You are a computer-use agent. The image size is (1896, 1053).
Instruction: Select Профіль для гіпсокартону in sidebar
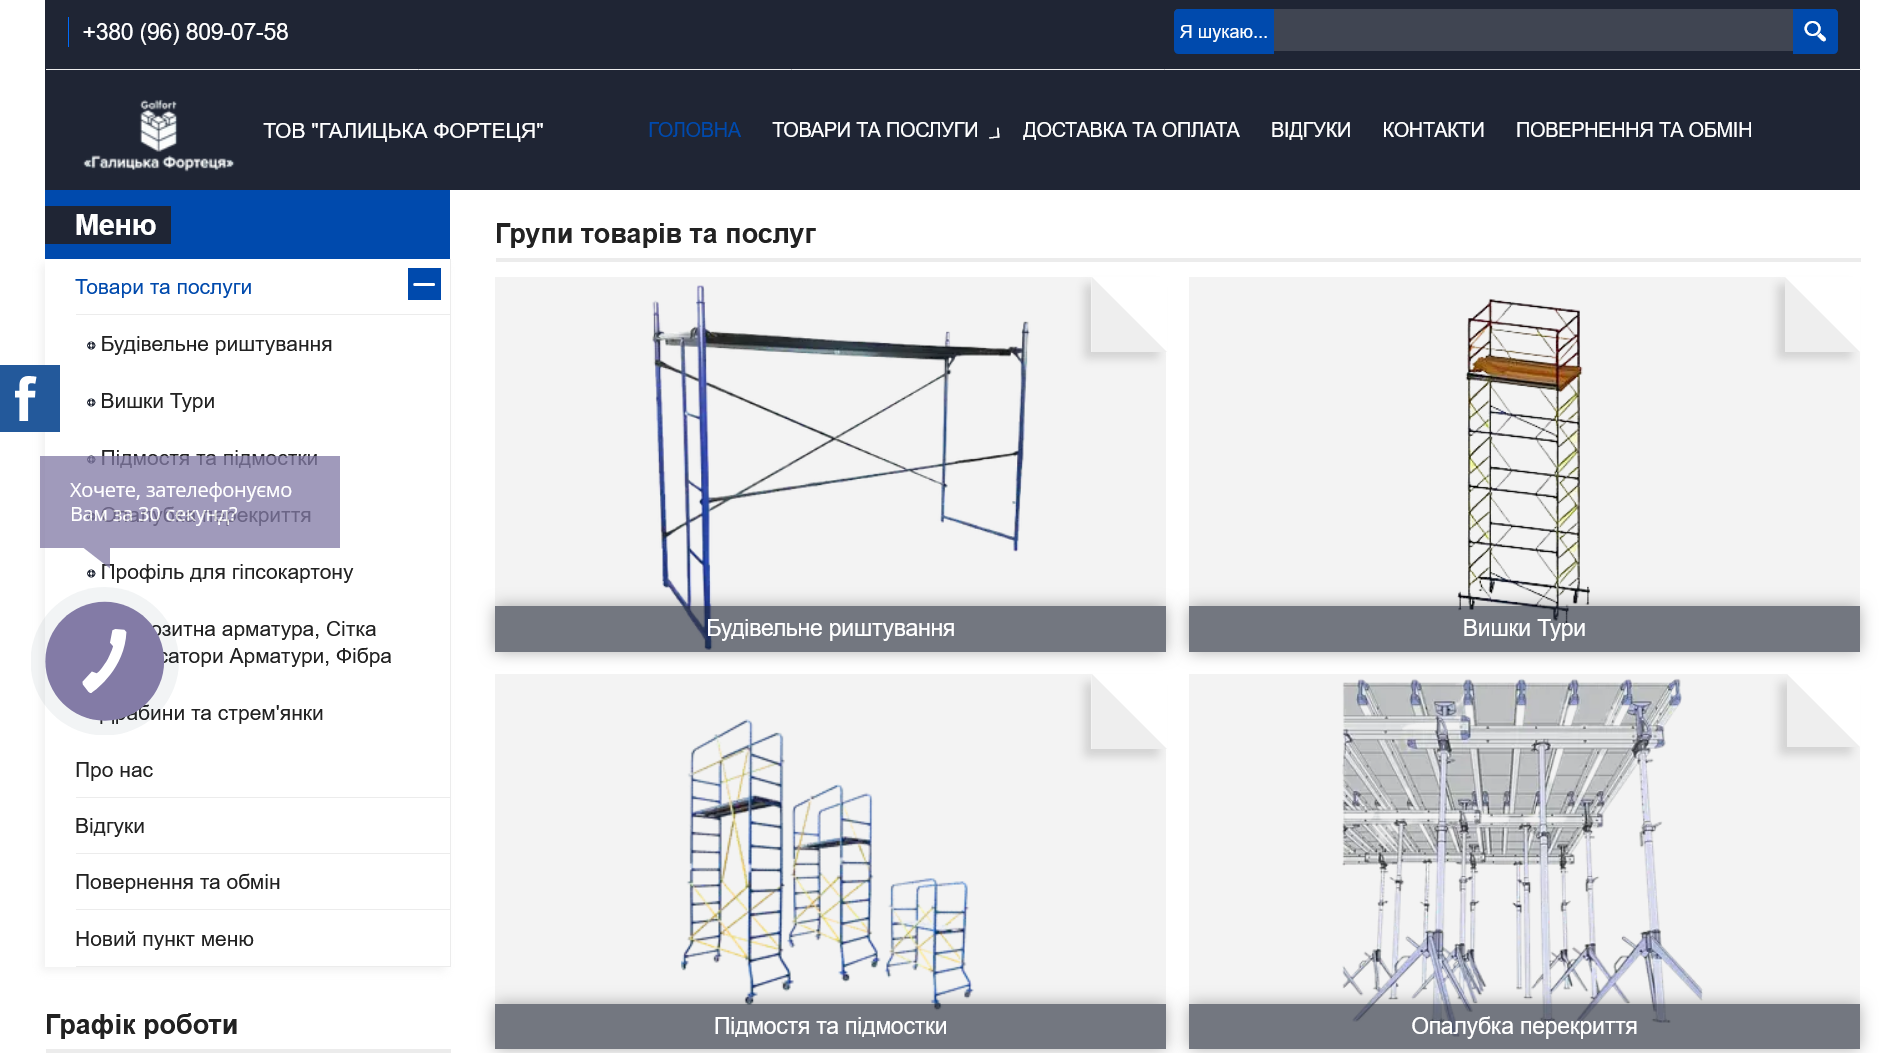click(x=227, y=572)
